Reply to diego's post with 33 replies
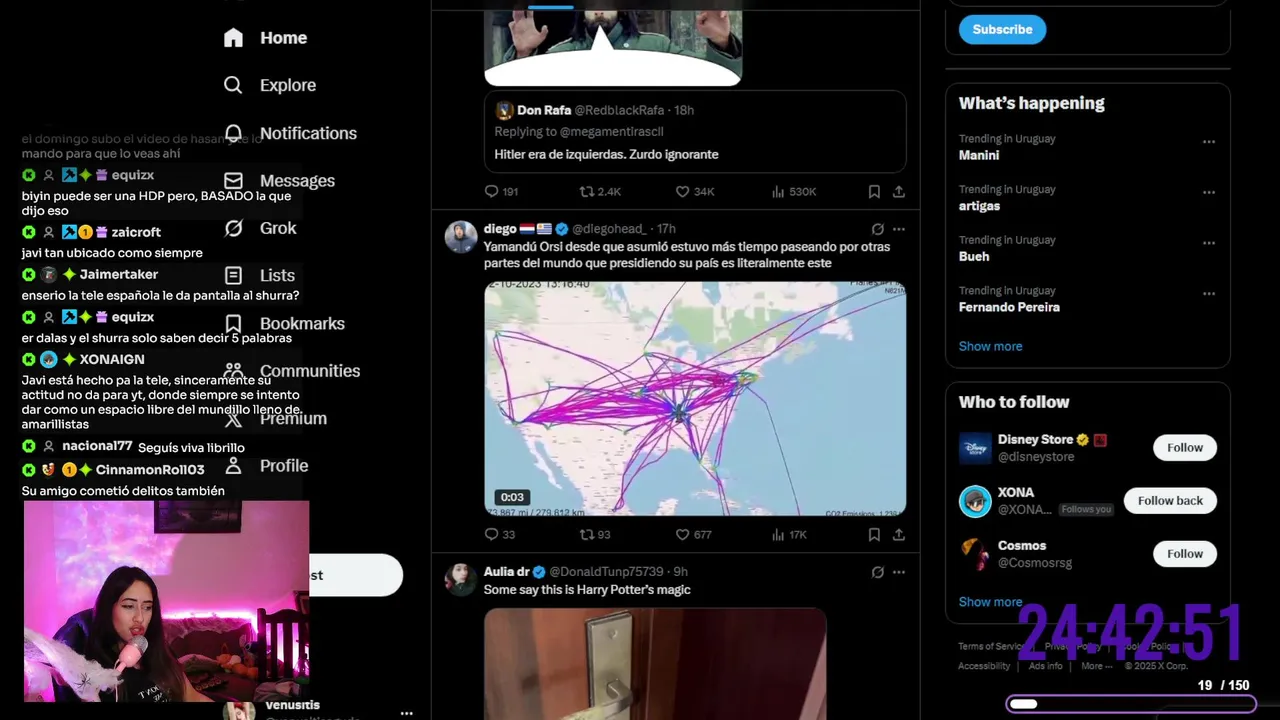 (x=491, y=534)
